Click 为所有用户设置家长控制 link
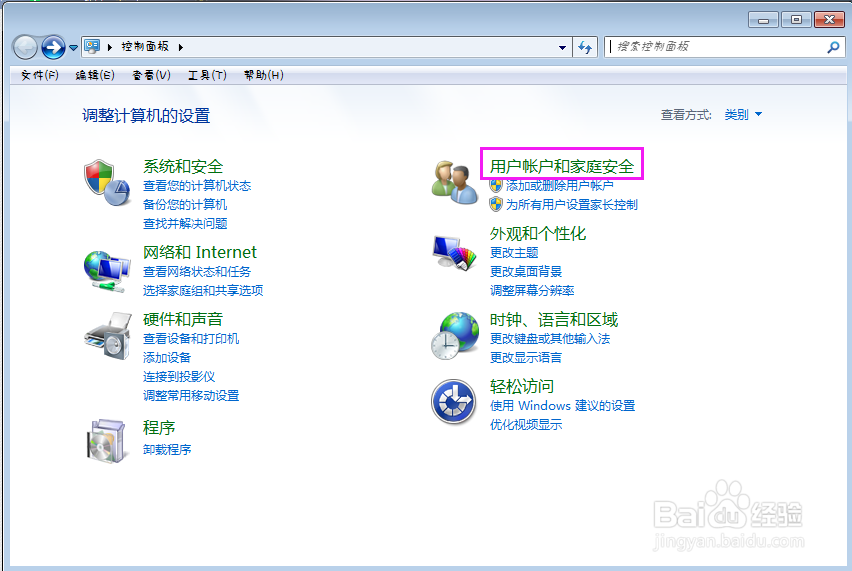Viewport: 852px width, 571px height. pos(572,205)
